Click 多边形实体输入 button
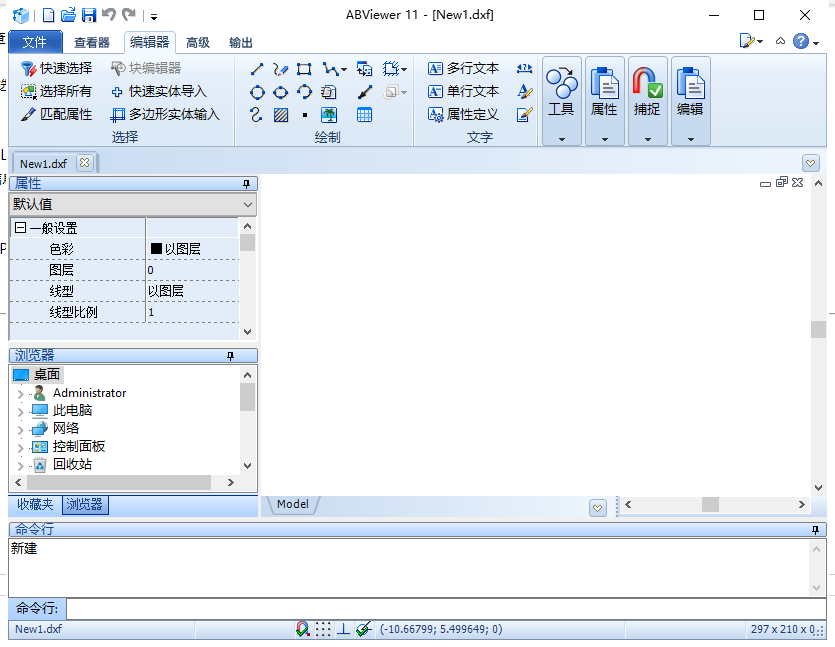 pyautogui.click(x=165, y=114)
